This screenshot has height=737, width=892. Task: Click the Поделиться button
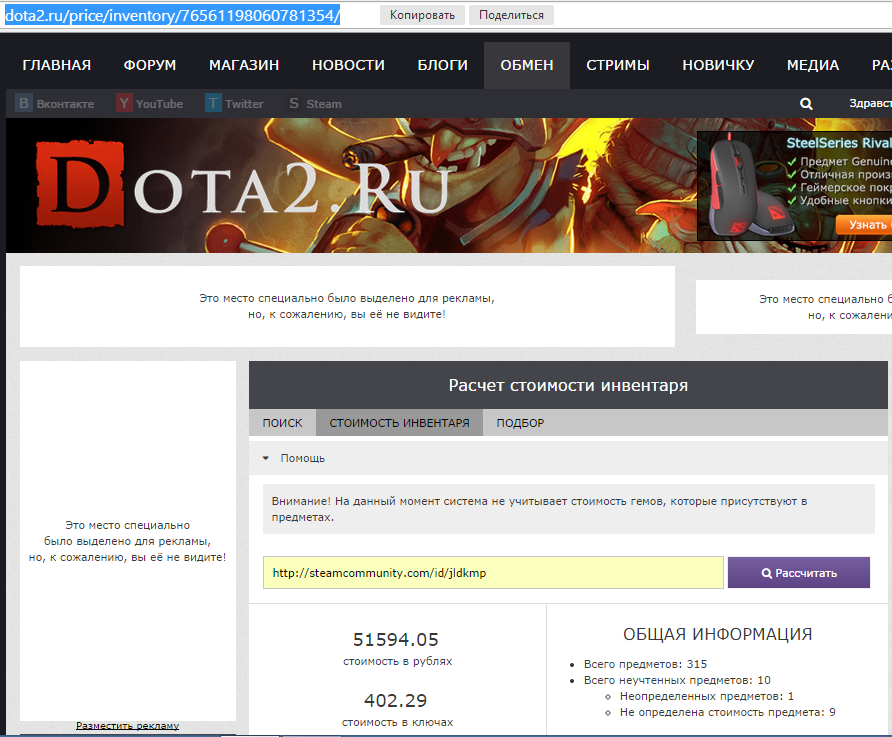(x=511, y=15)
